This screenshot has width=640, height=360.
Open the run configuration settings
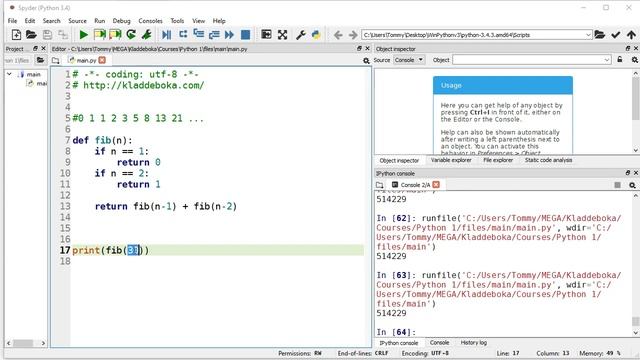click(147, 35)
